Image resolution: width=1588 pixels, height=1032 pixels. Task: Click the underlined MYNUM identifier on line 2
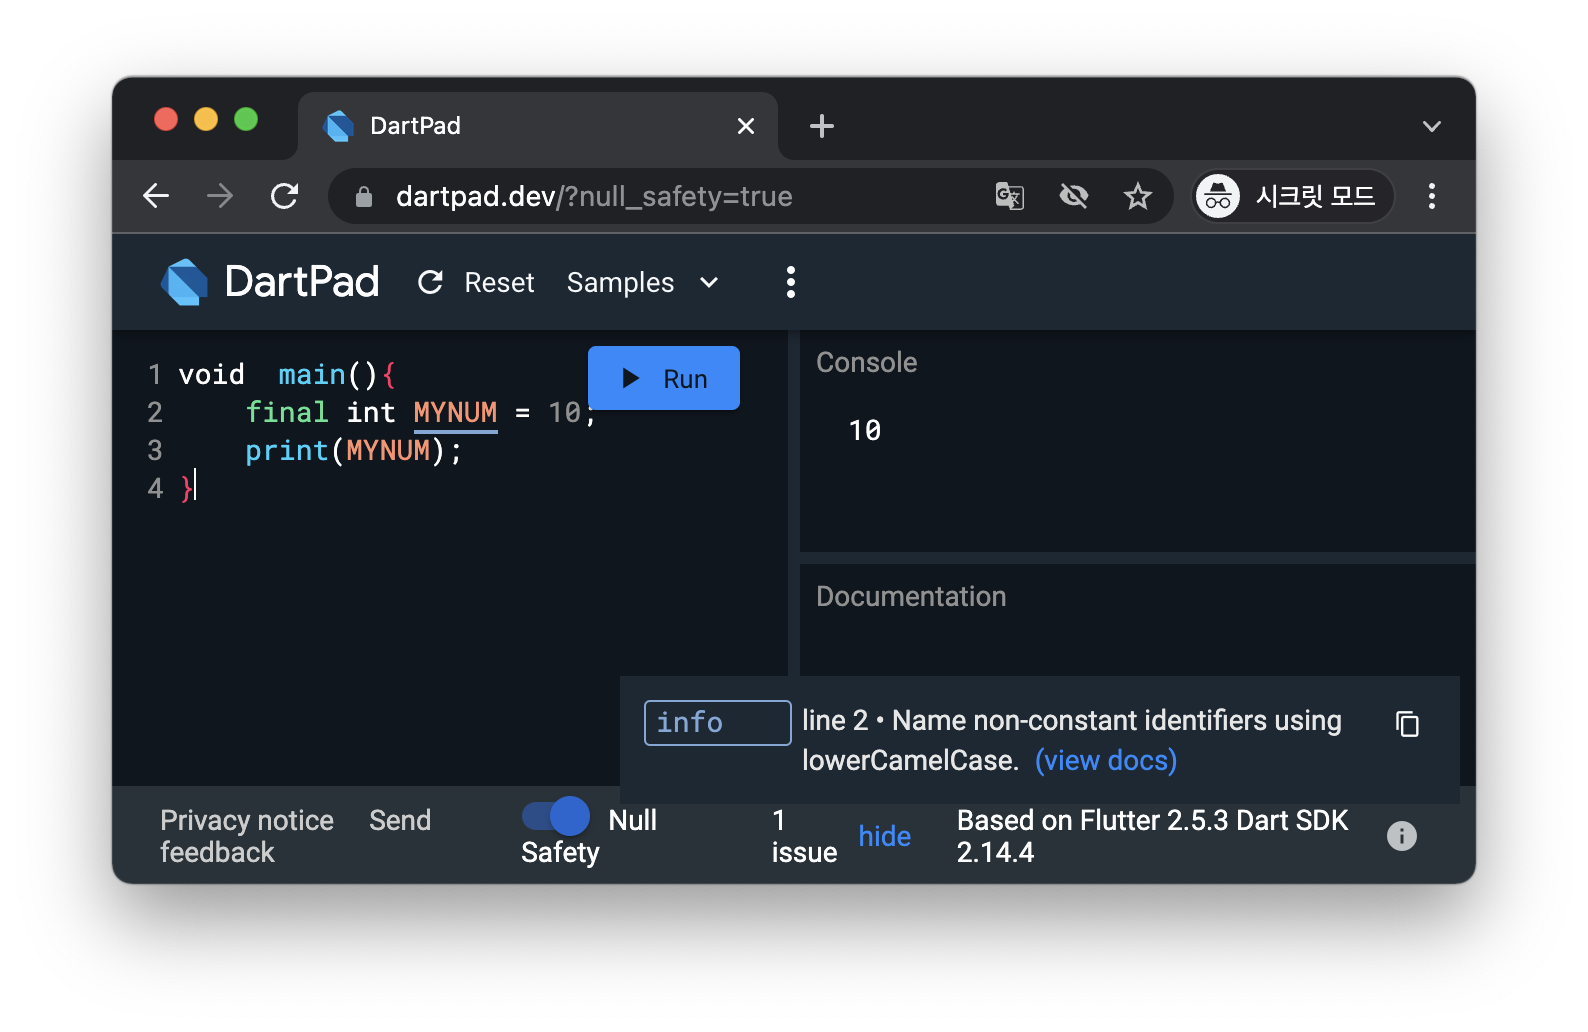[x=455, y=413]
